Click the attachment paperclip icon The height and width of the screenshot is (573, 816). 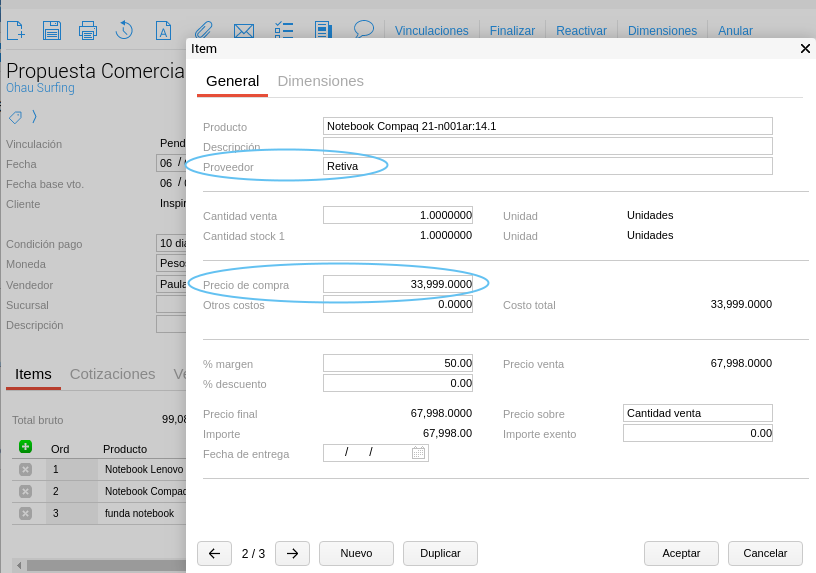tap(203, 30)
